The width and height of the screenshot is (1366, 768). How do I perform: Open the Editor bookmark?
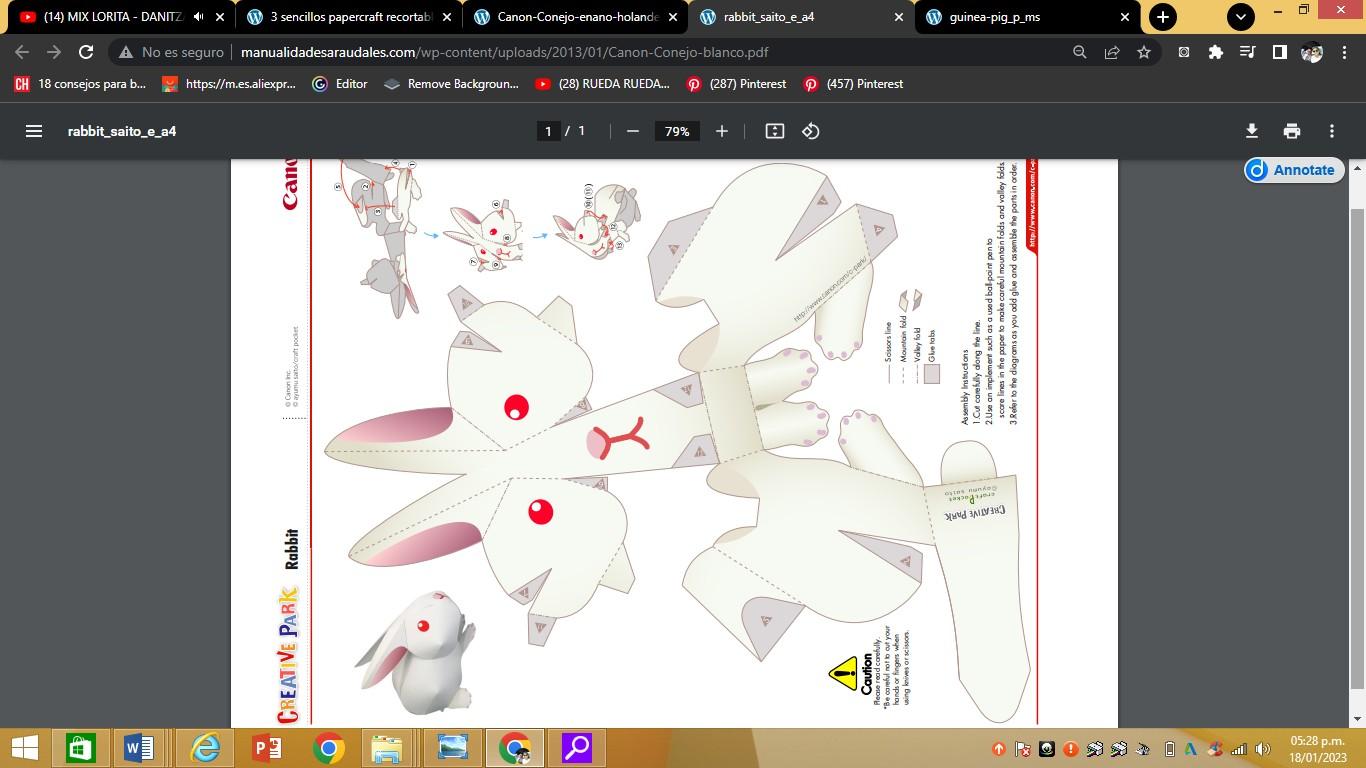[x=340, y=84]
